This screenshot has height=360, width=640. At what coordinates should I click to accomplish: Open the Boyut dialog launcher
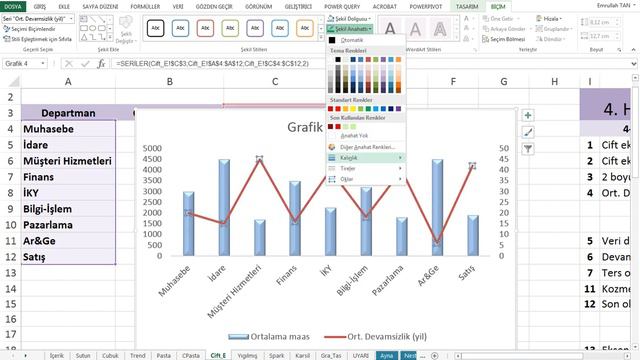point(619,50)
